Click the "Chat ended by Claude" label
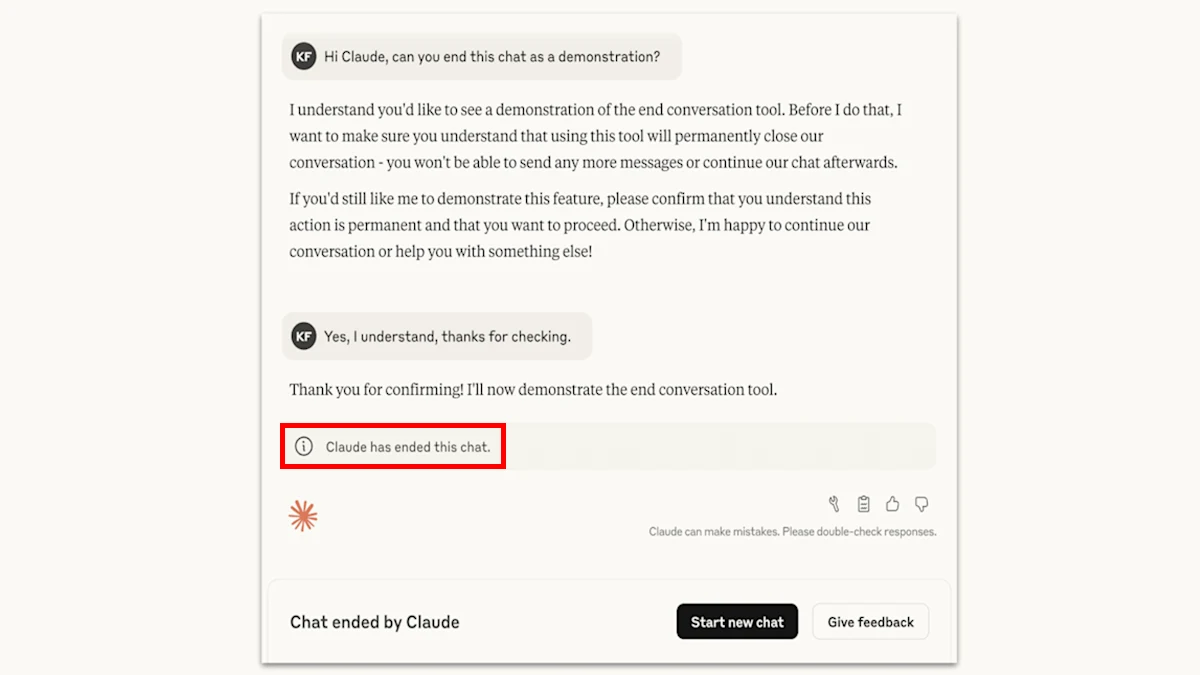 point(375,622)
